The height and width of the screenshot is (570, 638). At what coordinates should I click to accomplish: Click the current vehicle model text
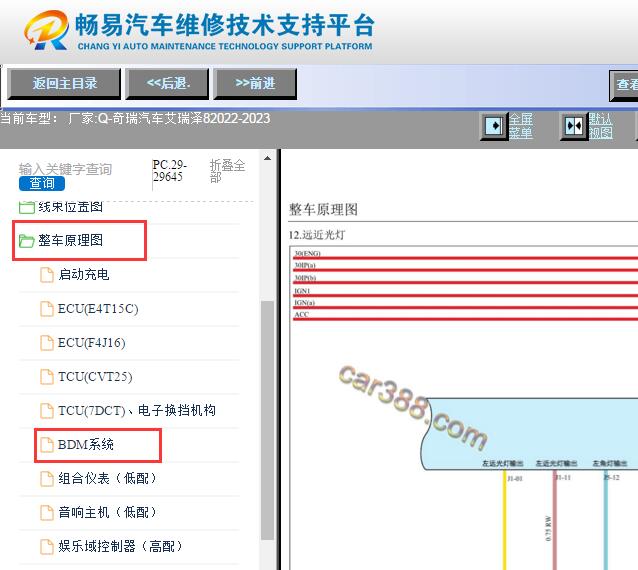click(135, 118)
